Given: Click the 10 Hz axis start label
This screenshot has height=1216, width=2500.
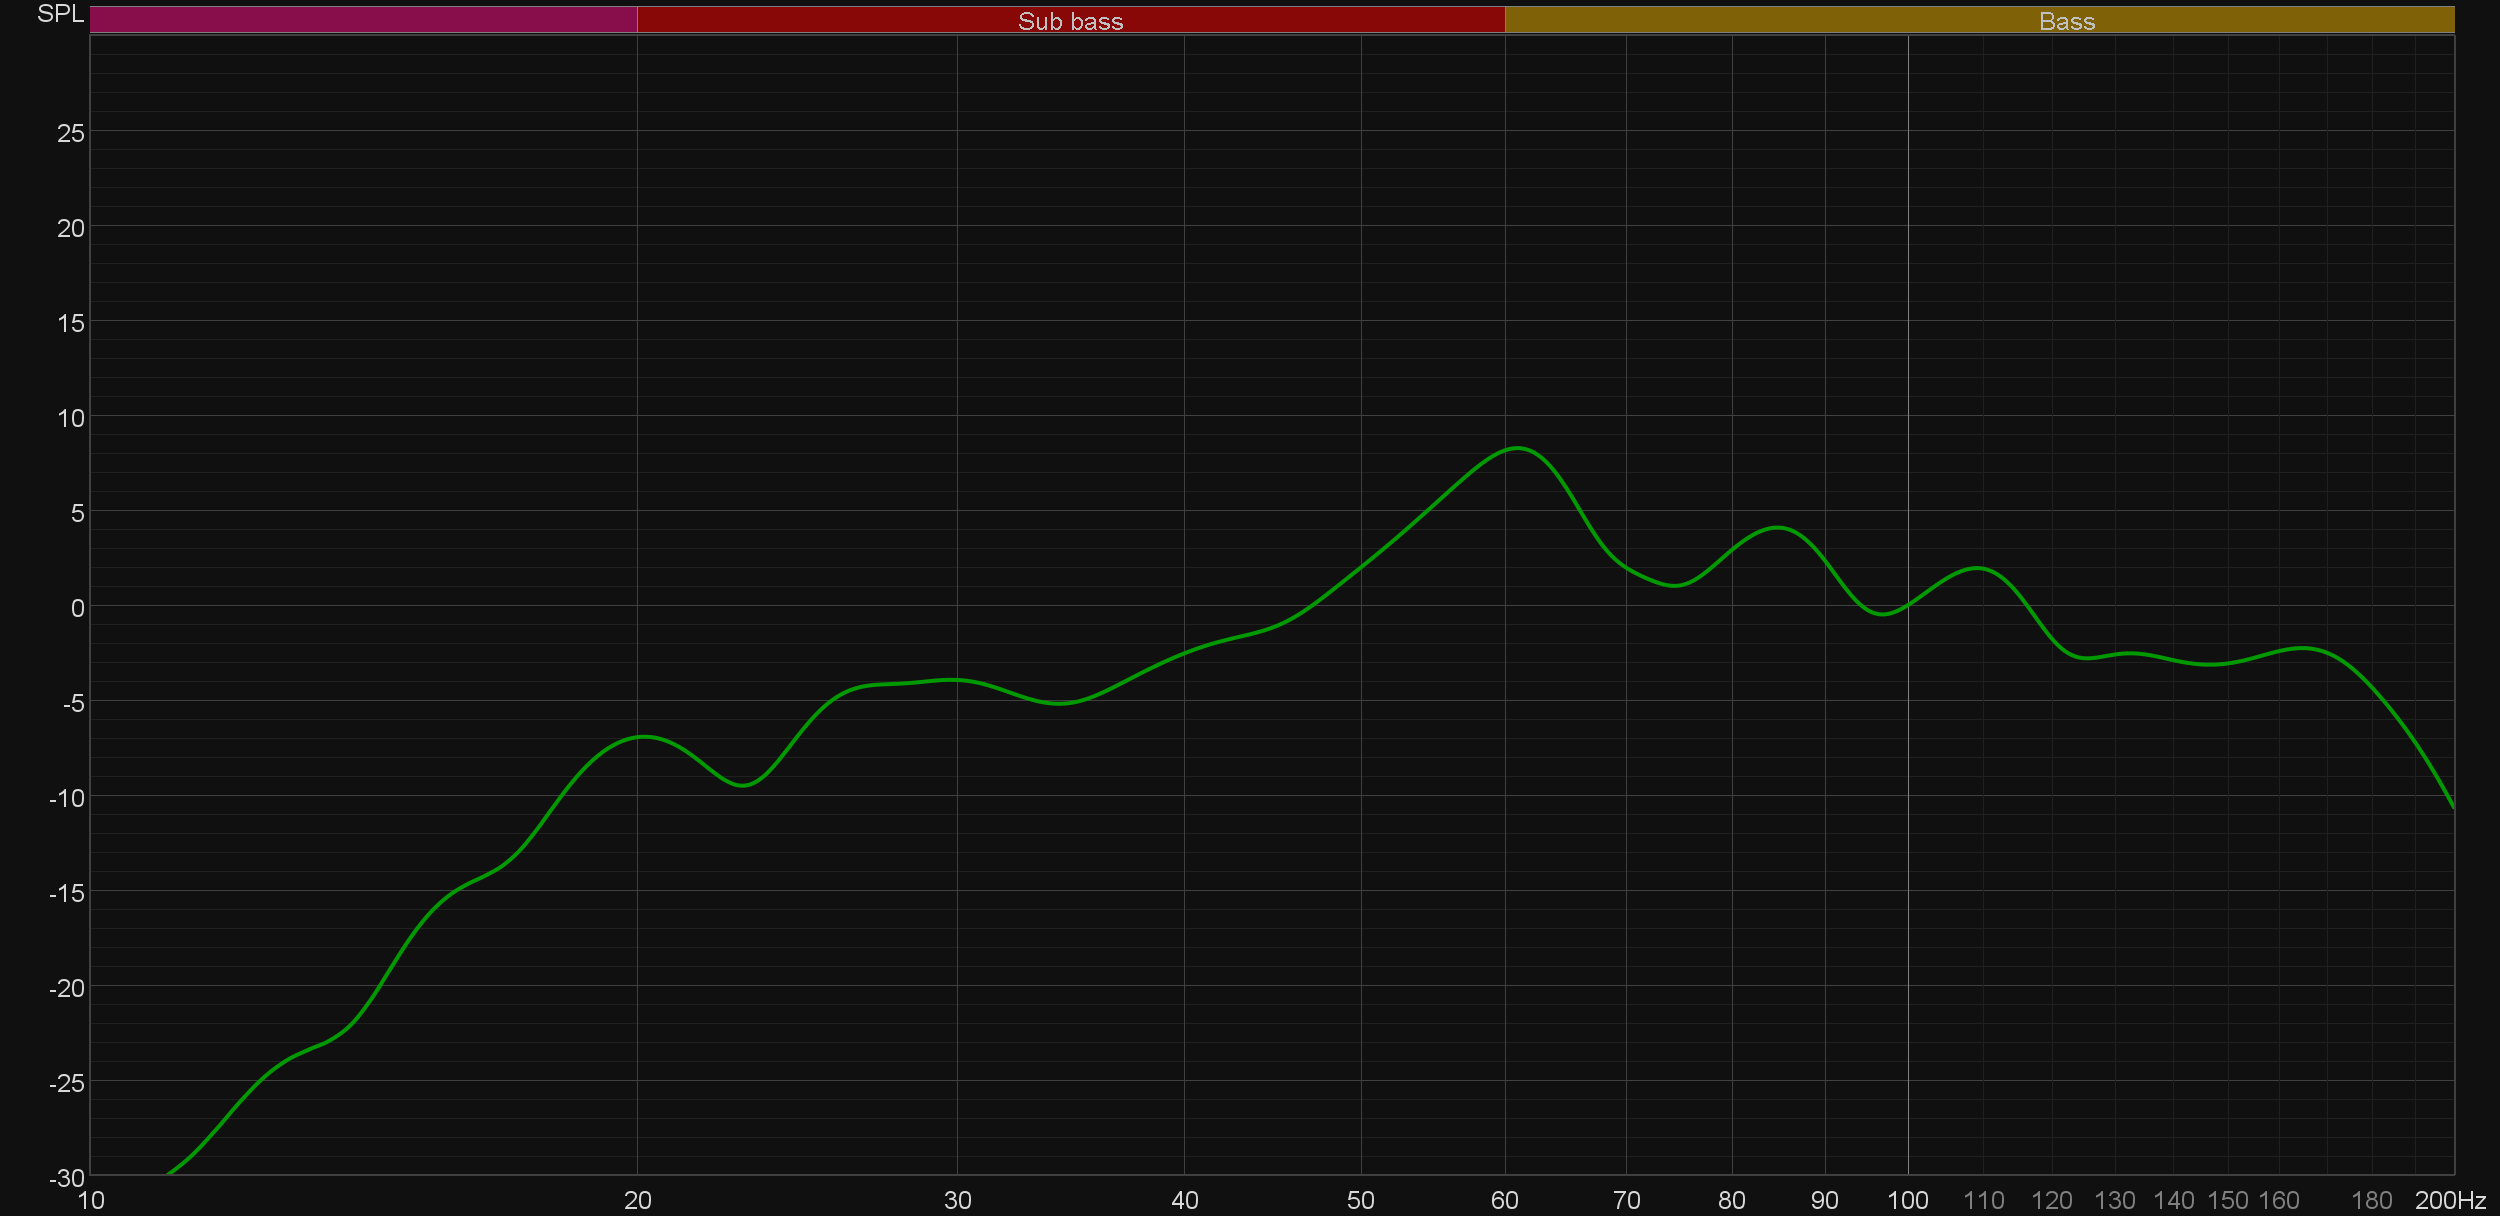Looking at the screenshot, I should (x=91, y=1200).
